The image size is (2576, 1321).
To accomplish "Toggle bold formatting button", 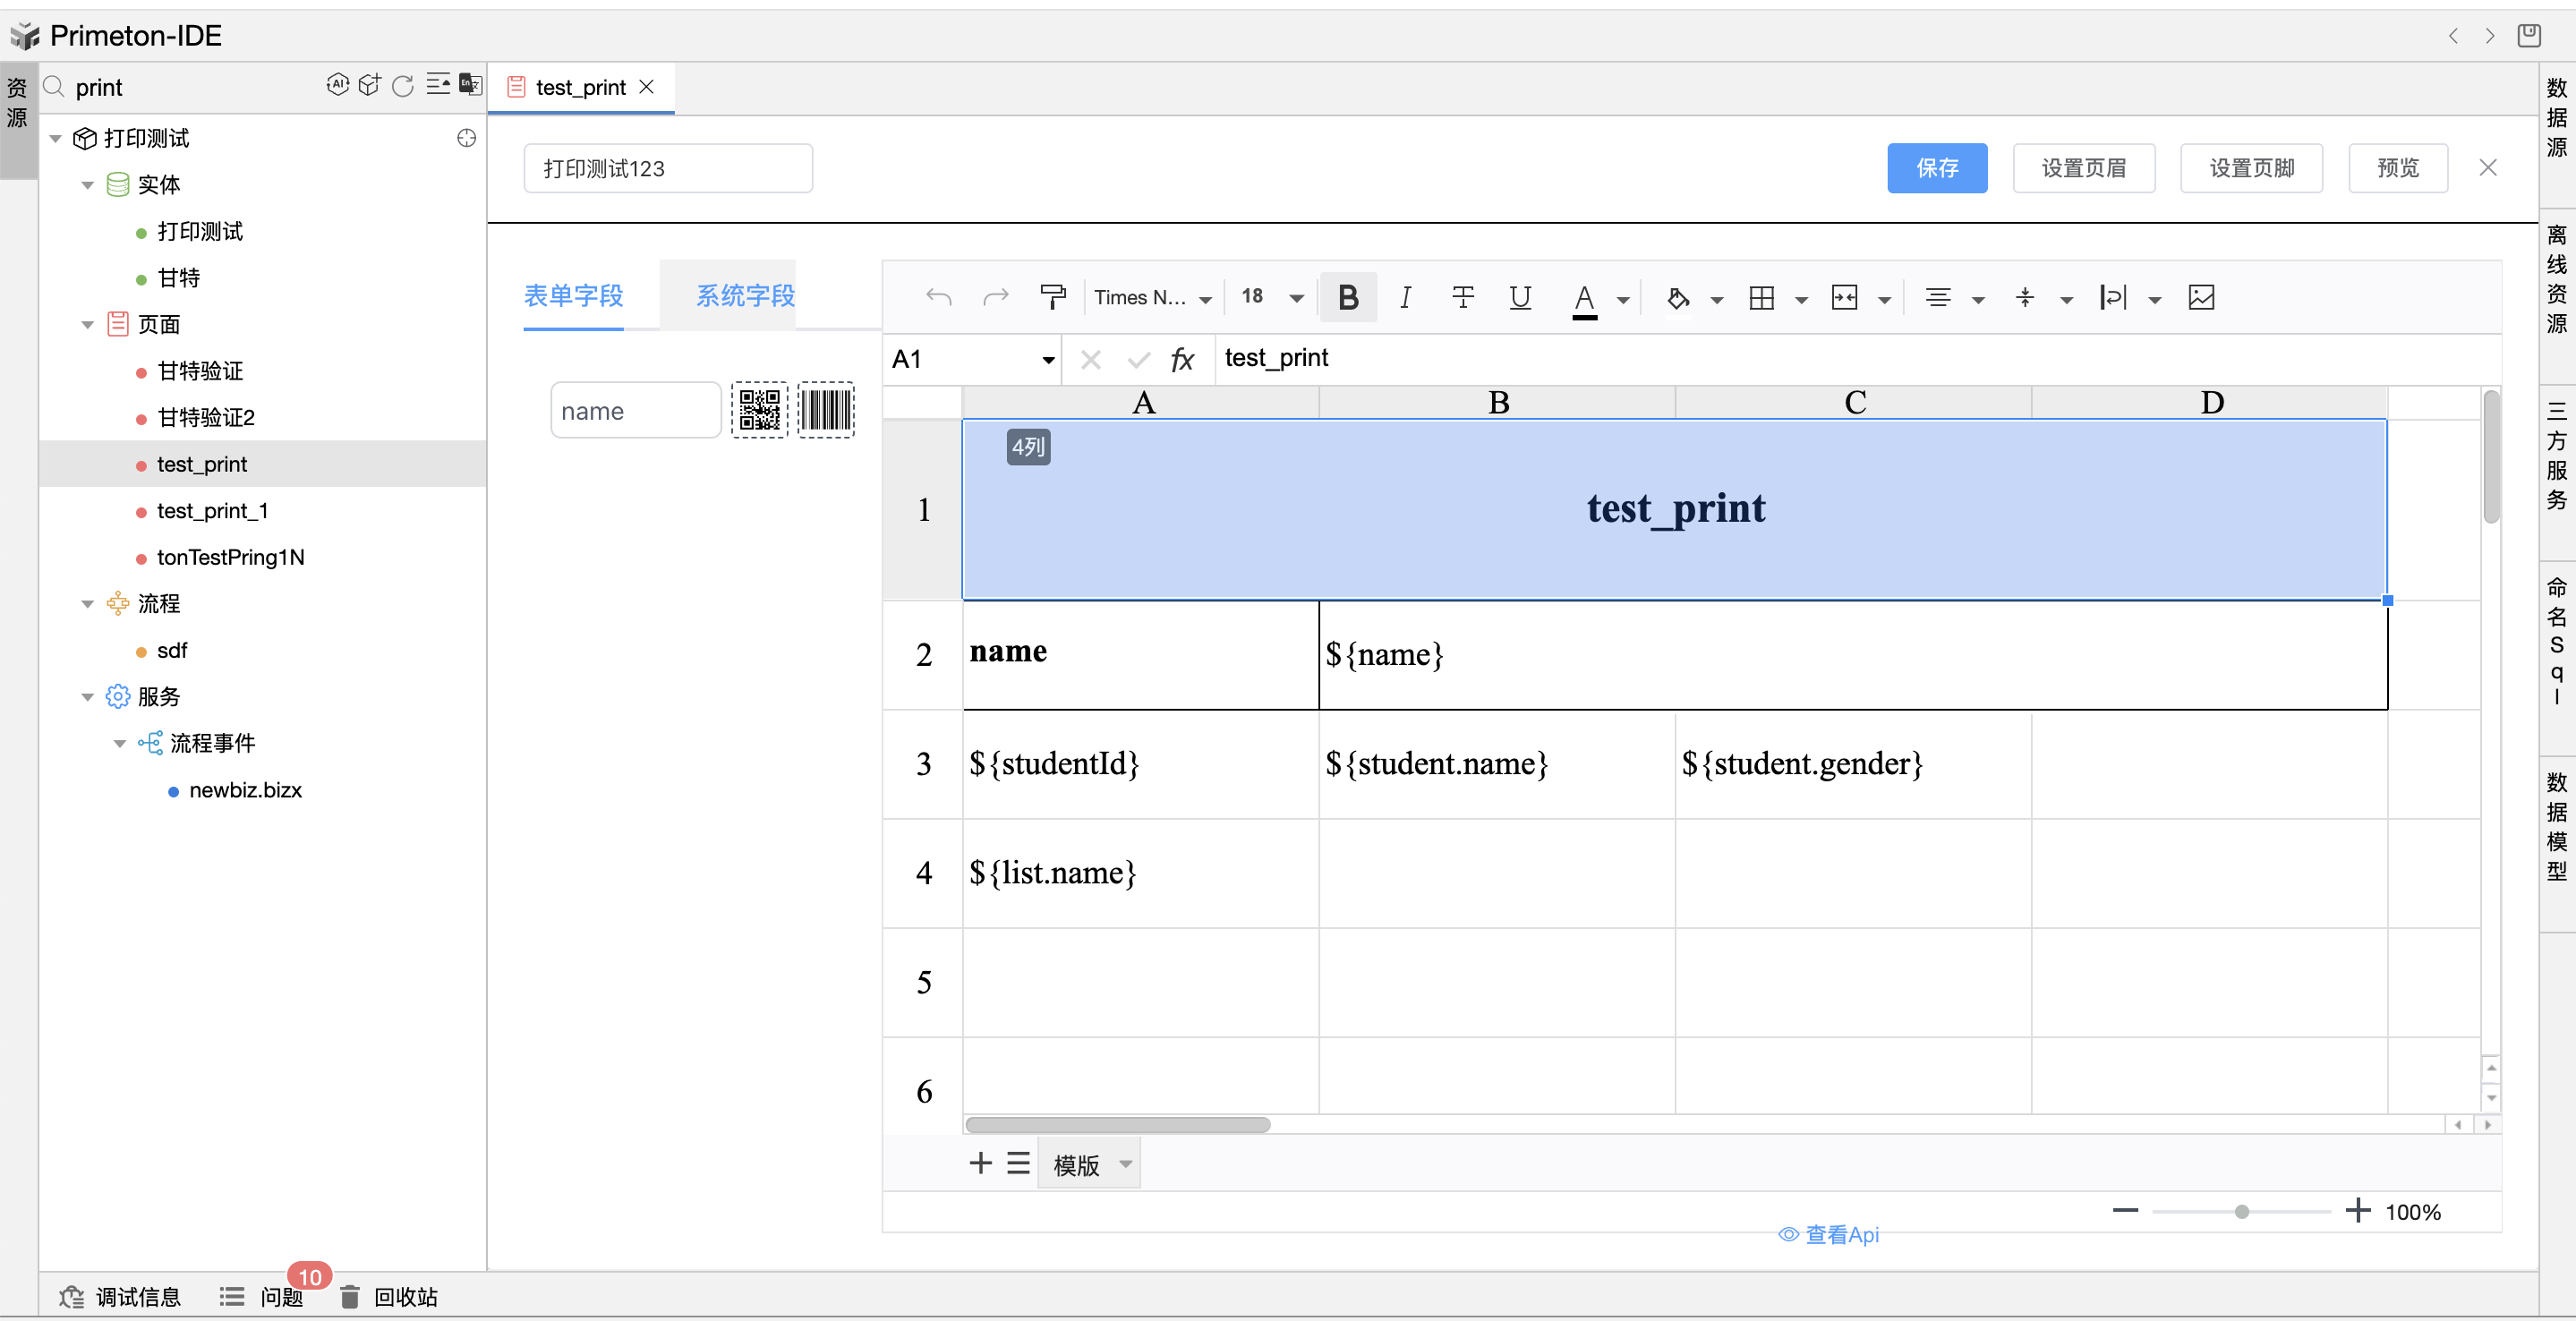I will click(x=1348, y=297).
